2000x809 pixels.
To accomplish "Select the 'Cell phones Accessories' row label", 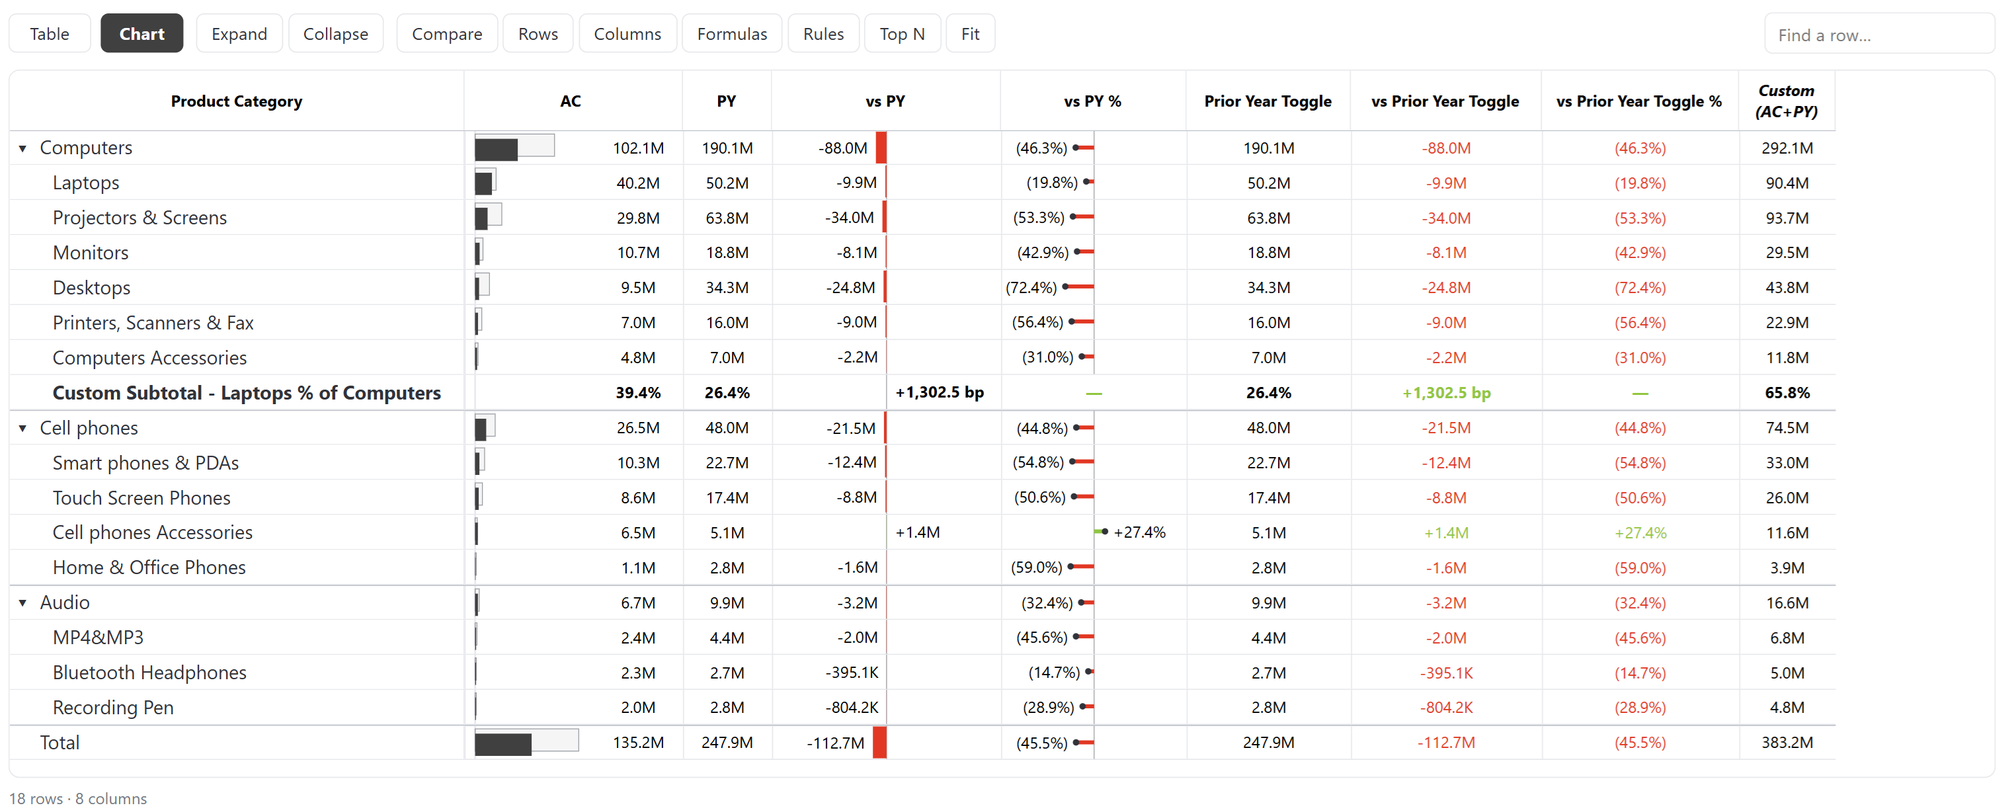I will tap(153, 533).
